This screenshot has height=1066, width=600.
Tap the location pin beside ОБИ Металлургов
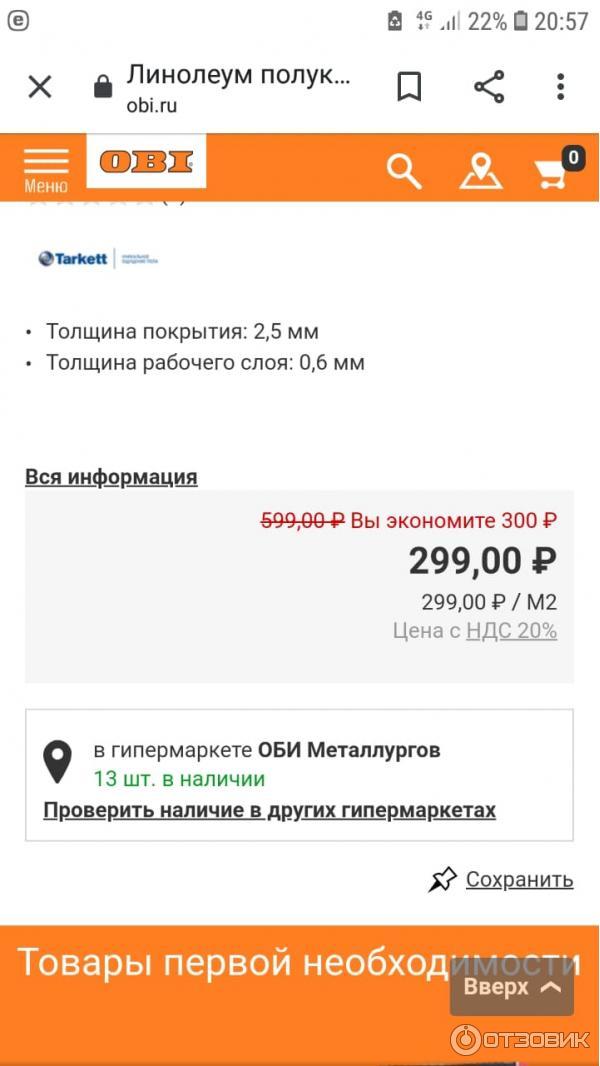pyautogui.click(x=58, y=762)
